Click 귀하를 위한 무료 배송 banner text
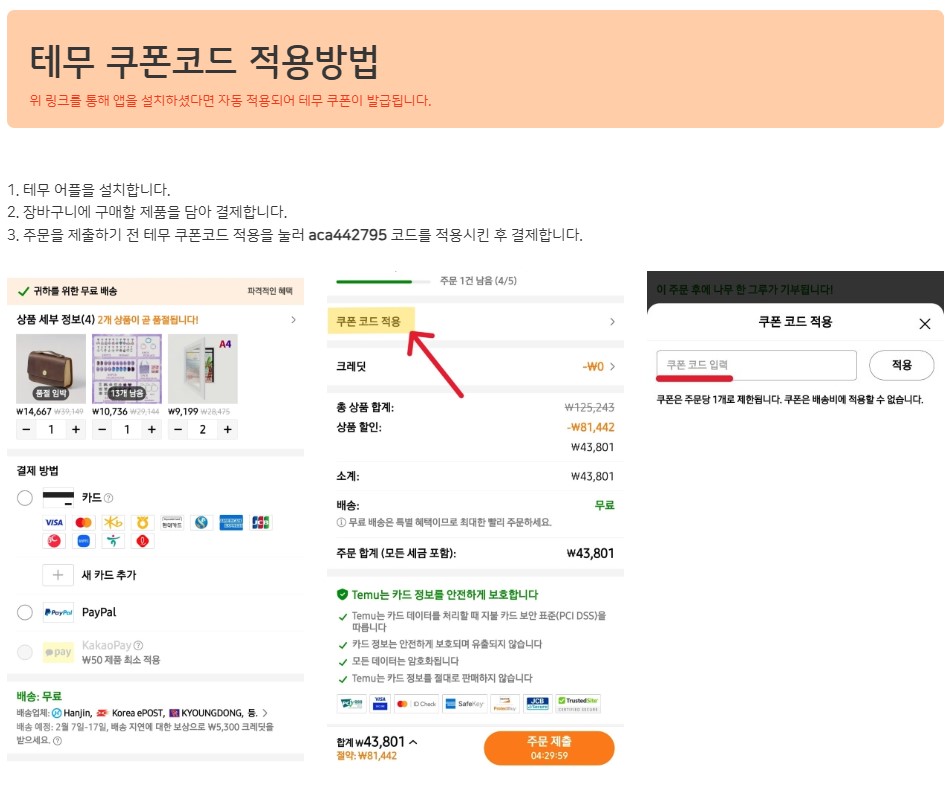The height and width of the screenshot is (793, 951). click(x=75, y=291)
